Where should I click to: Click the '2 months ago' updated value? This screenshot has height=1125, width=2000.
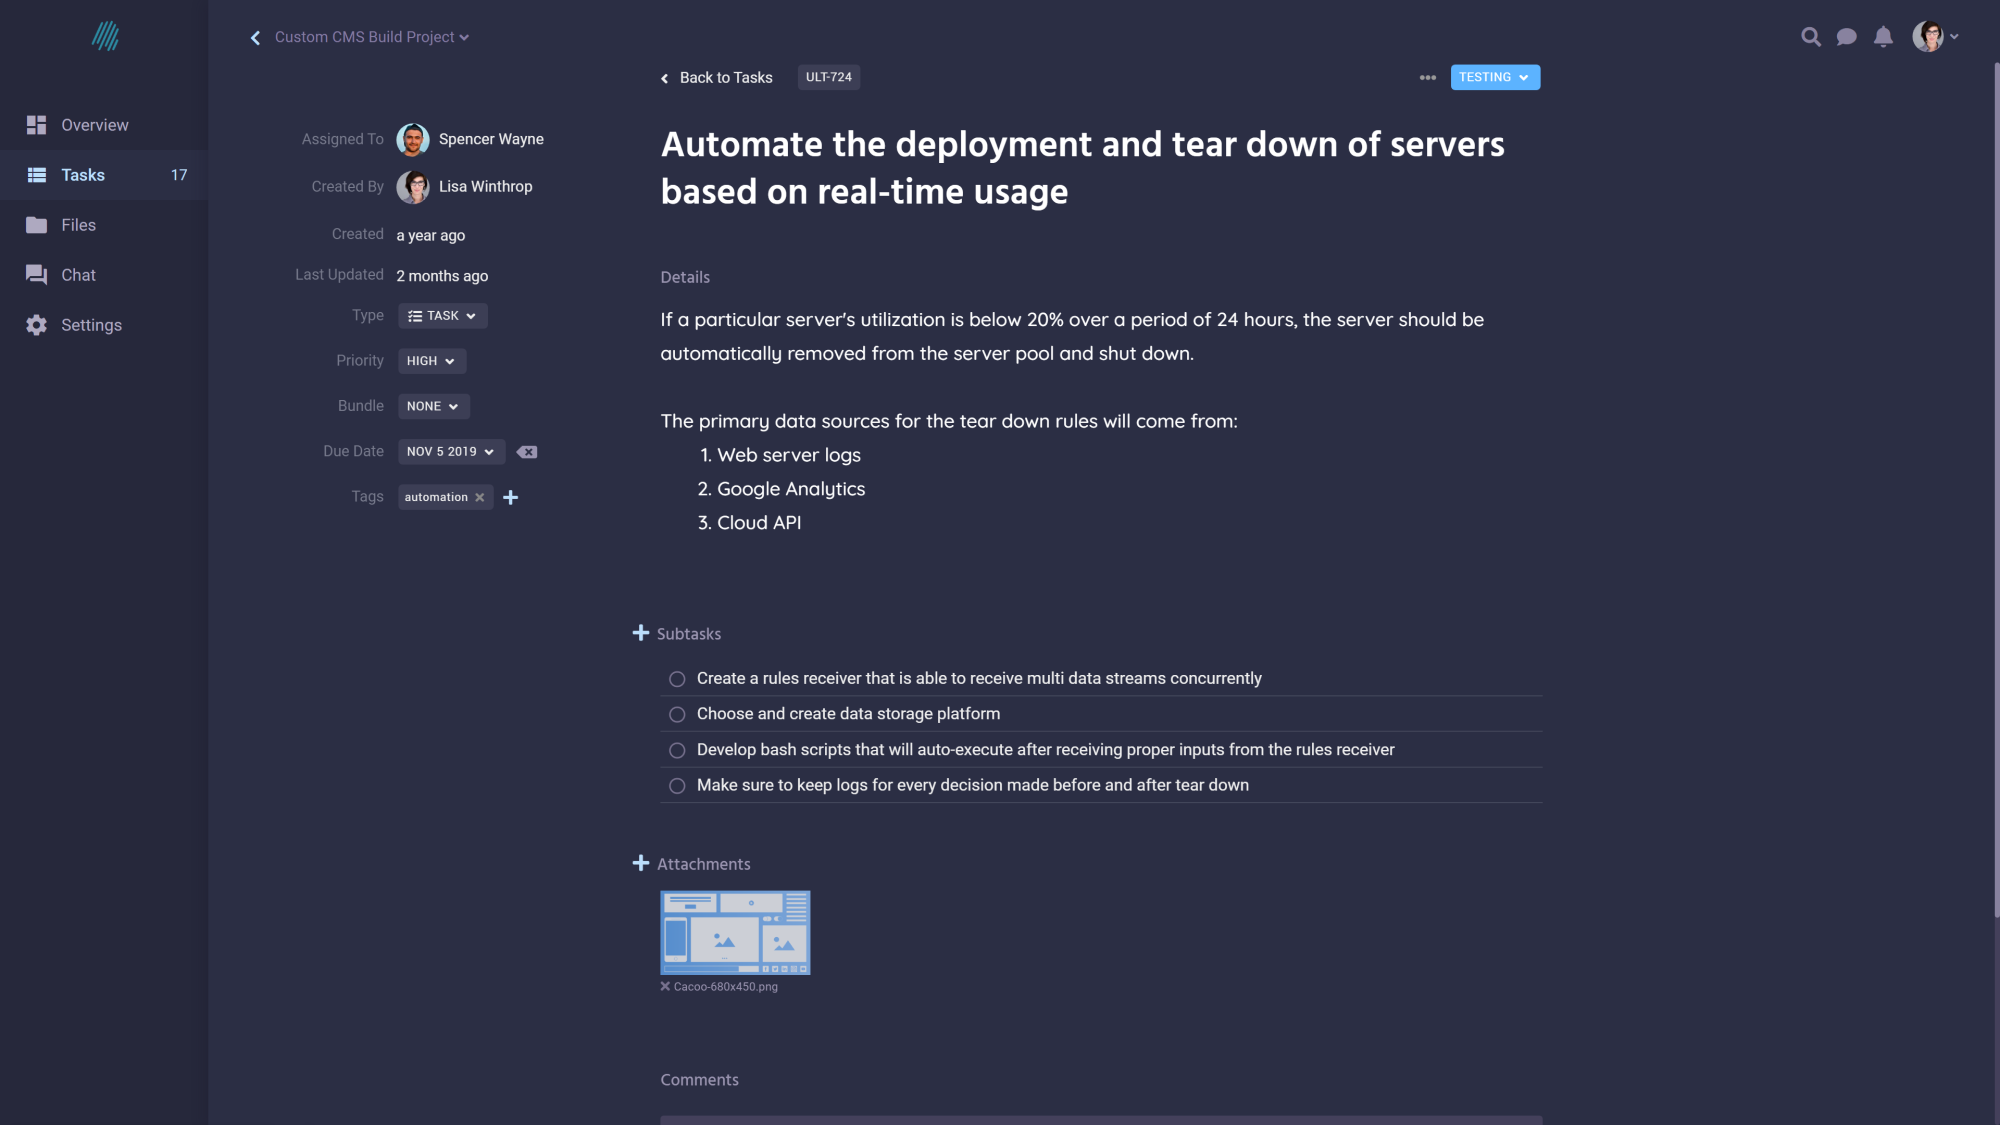click(x=442, y=276)
